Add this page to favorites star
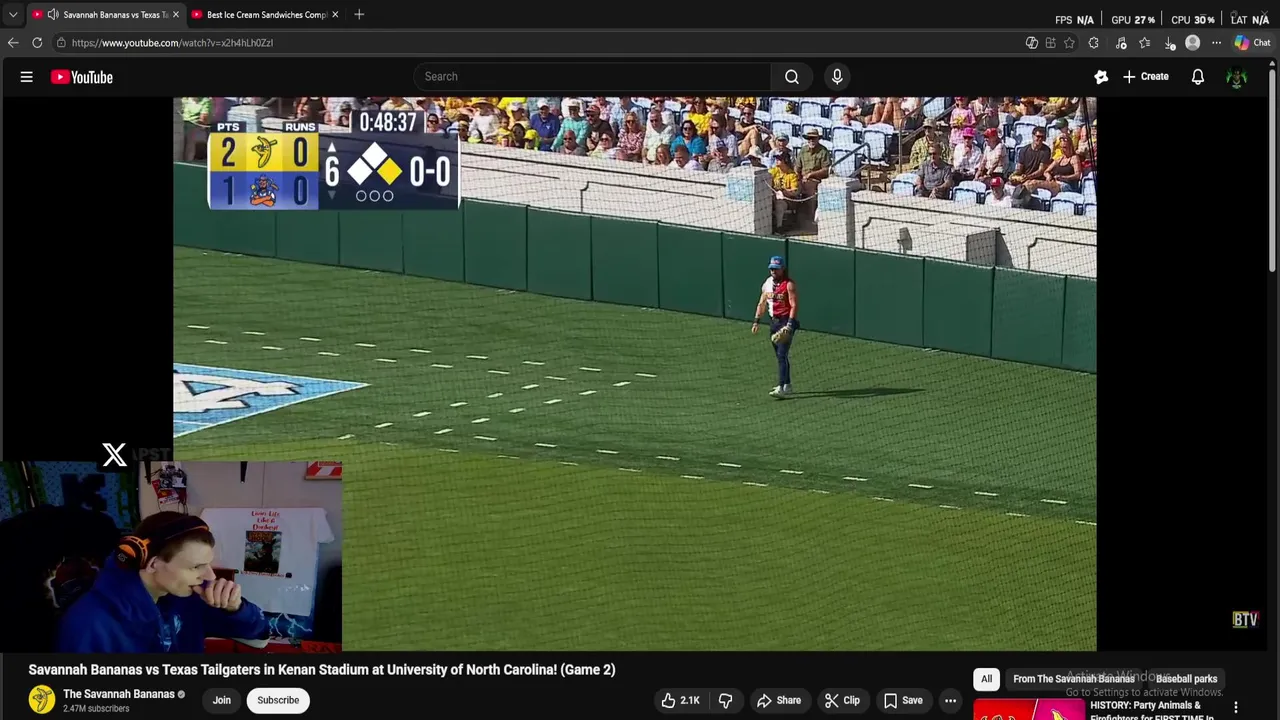The height and width of the screenshot is (720, 1280). pos(1069,43)
